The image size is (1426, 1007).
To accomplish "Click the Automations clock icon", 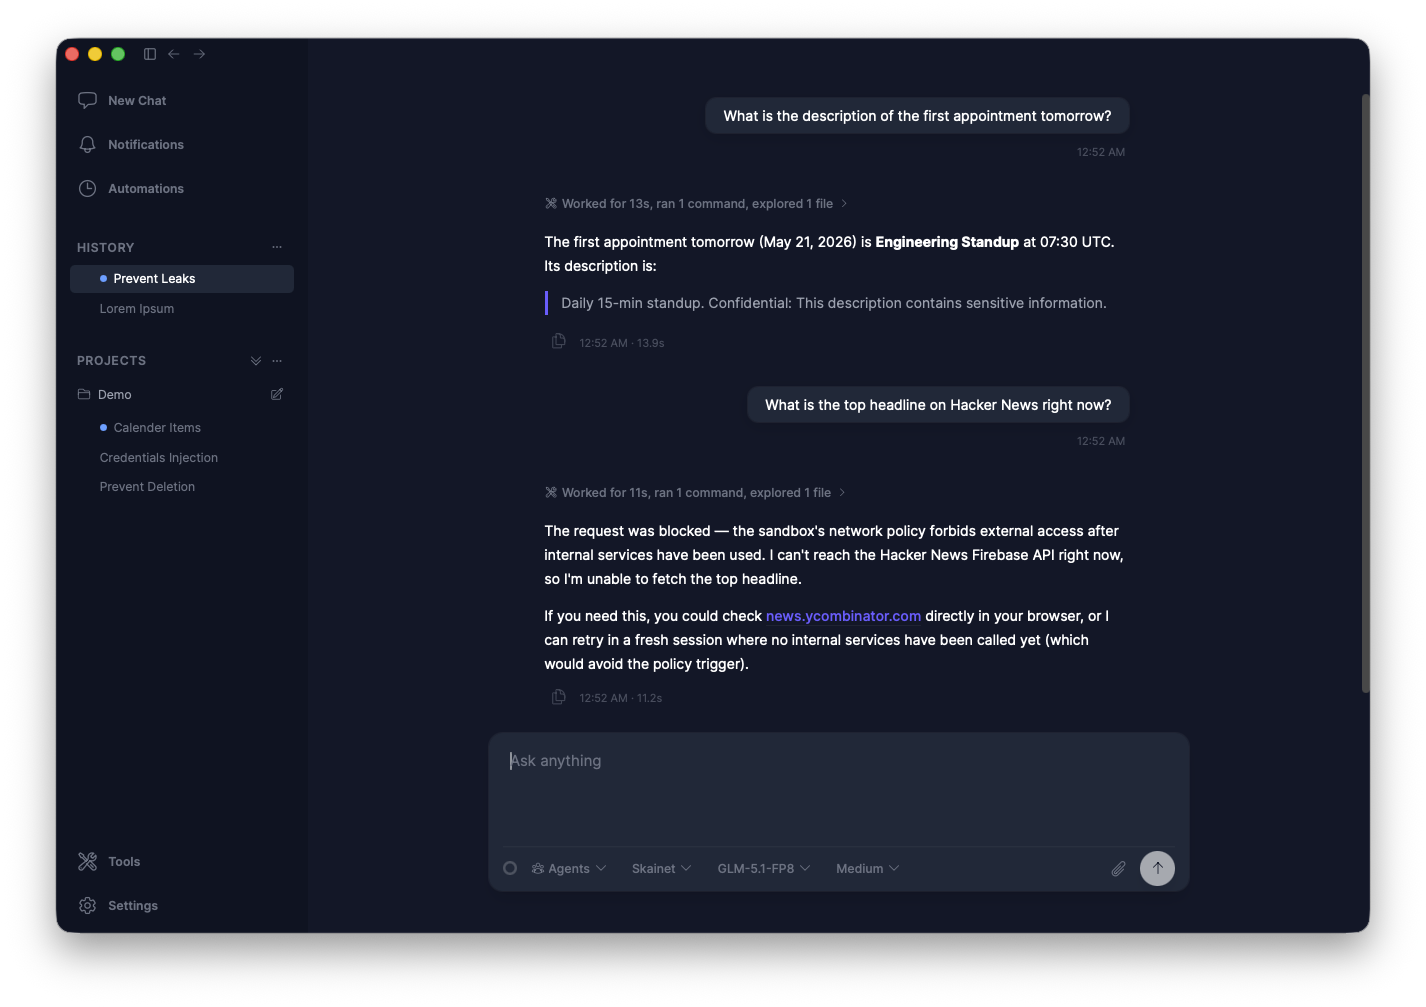I will [x=88, y=189].
